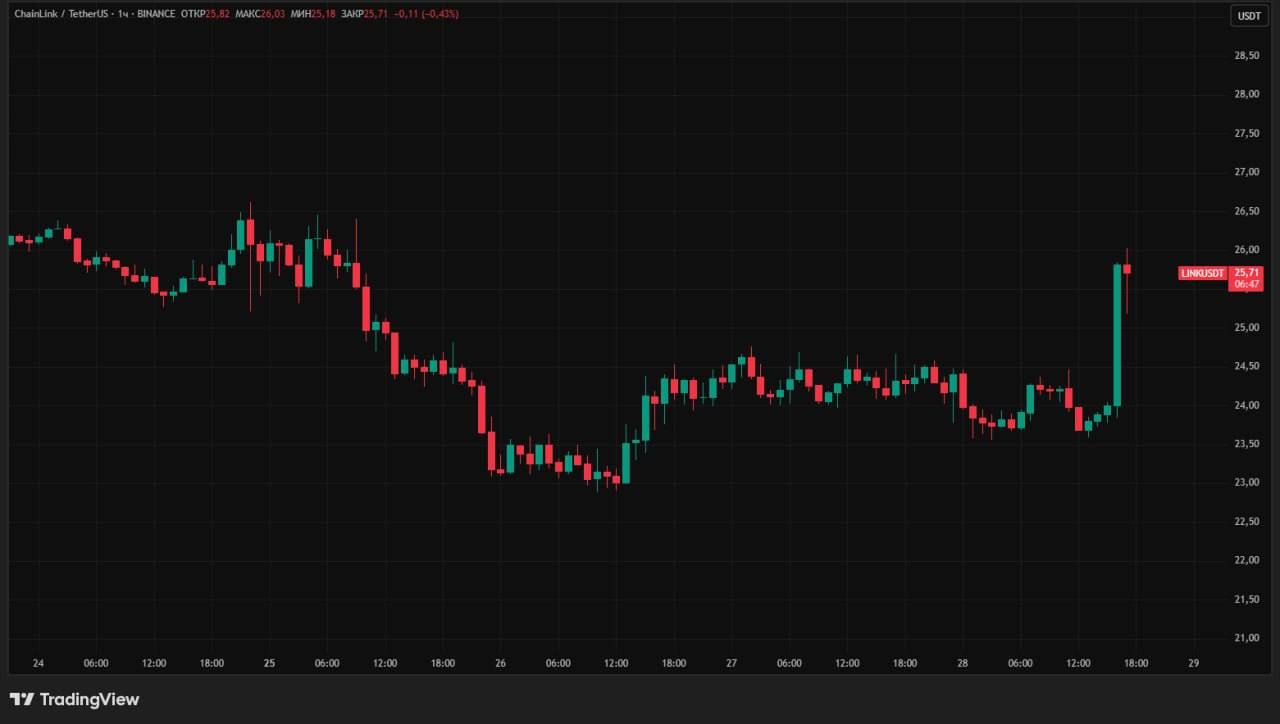Click the 22,00 price axis label
1280x724 pixels.
pos(1246,560)
